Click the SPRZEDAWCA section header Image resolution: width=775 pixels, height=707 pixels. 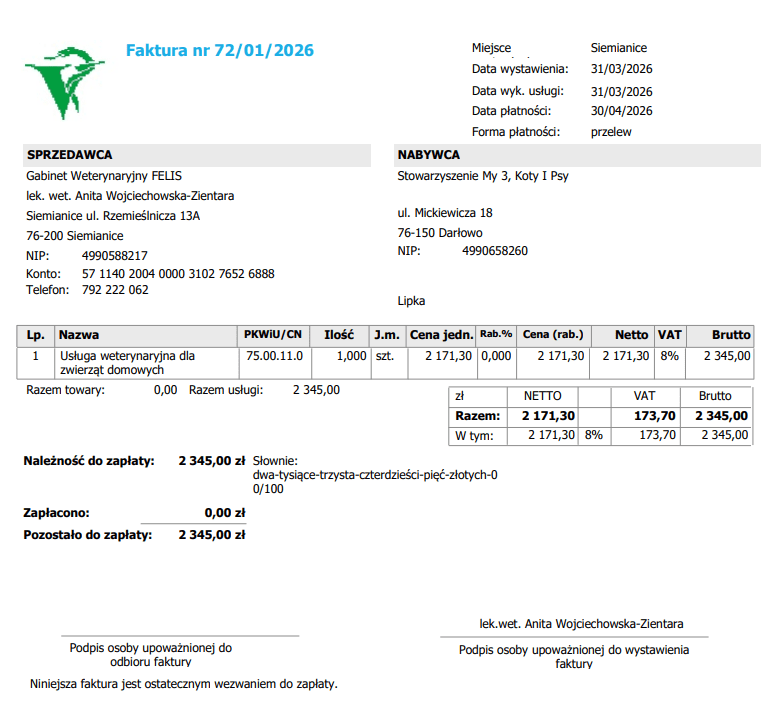(x=70, y=155)
